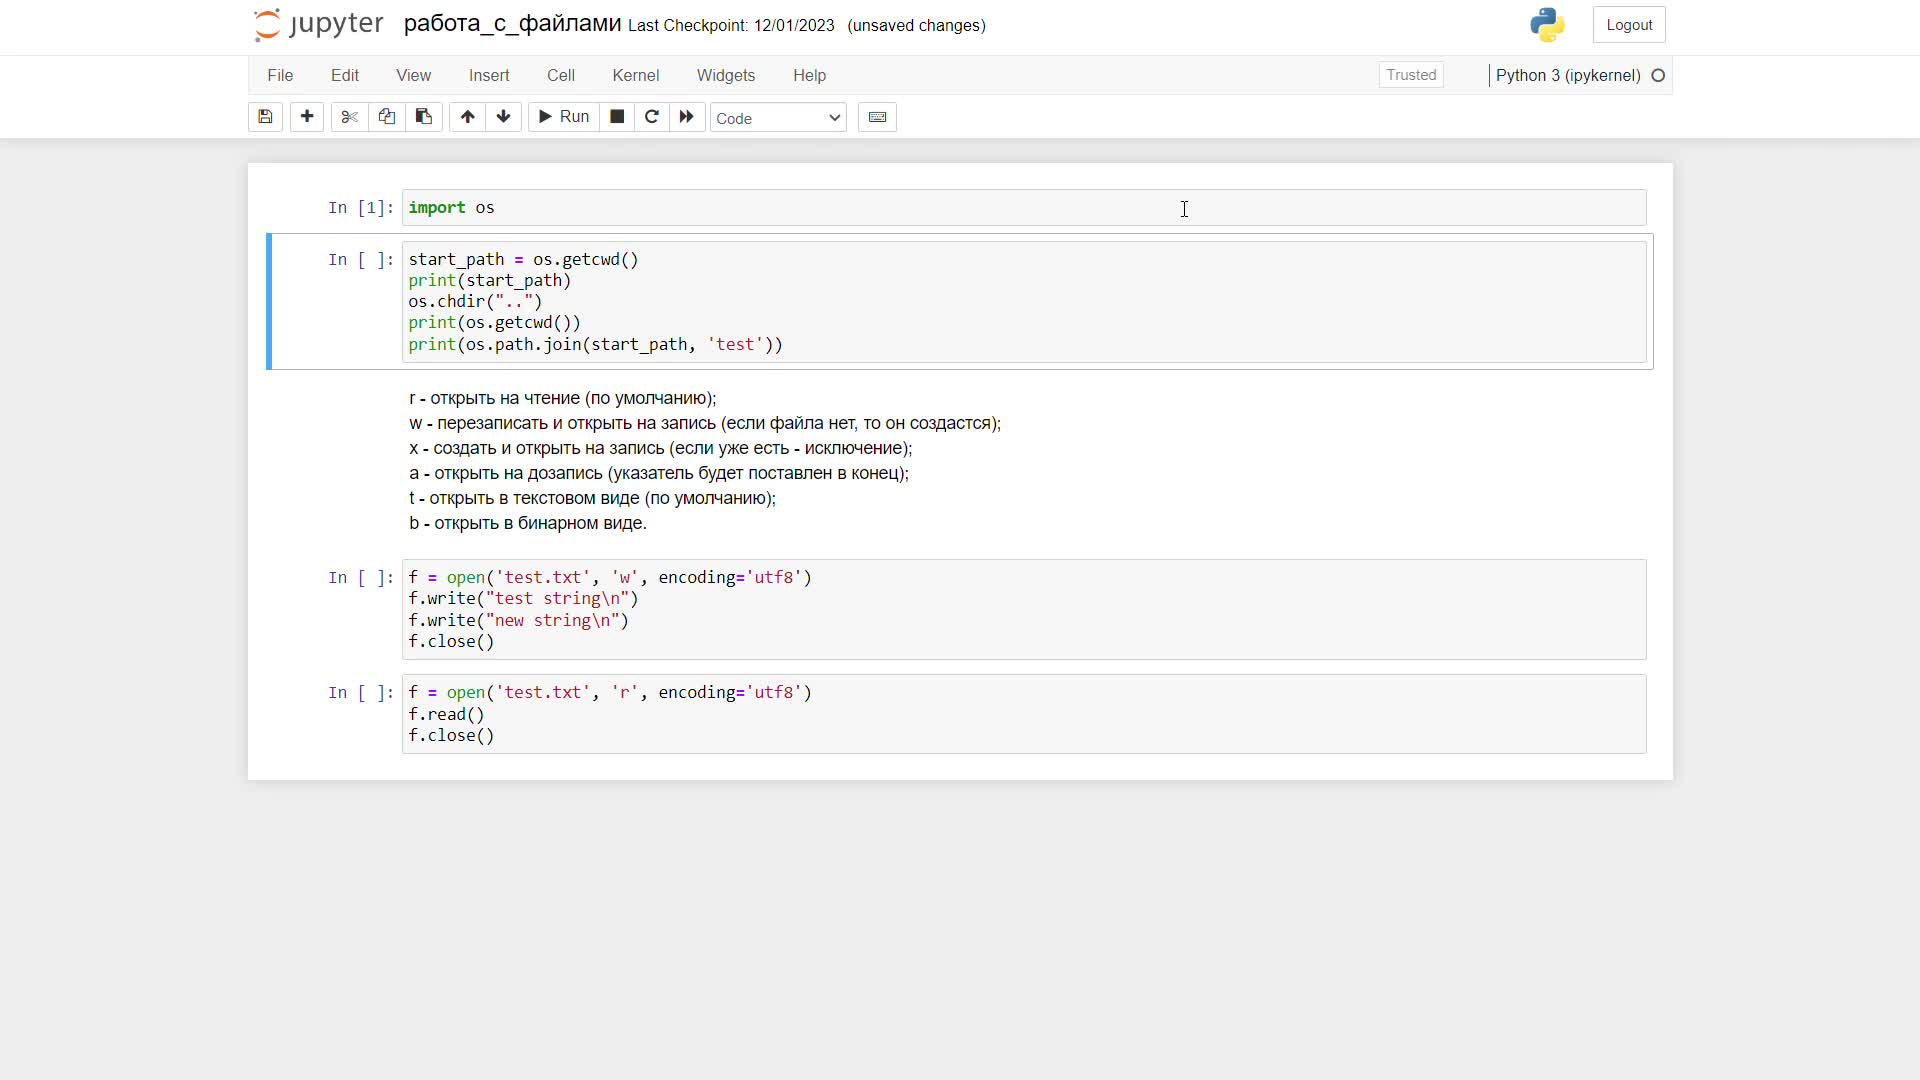Click the f.write("new string\n") line
1920x1080 pixels.
click(x=518, y=621)
